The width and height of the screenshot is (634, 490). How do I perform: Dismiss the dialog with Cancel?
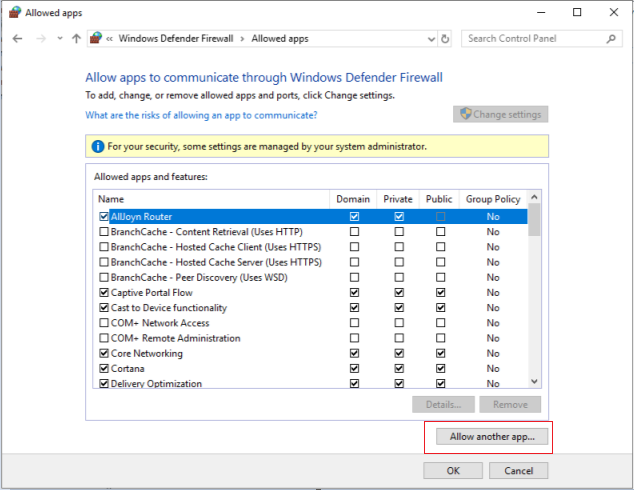click(518, 471)
